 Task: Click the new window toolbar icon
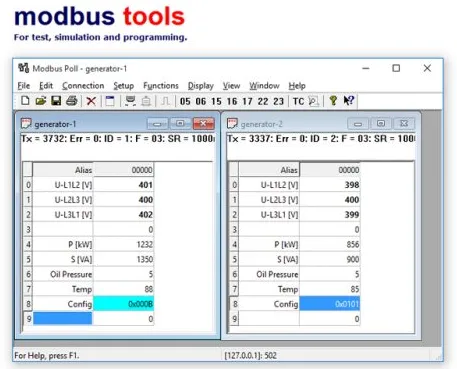click(110, 101)
